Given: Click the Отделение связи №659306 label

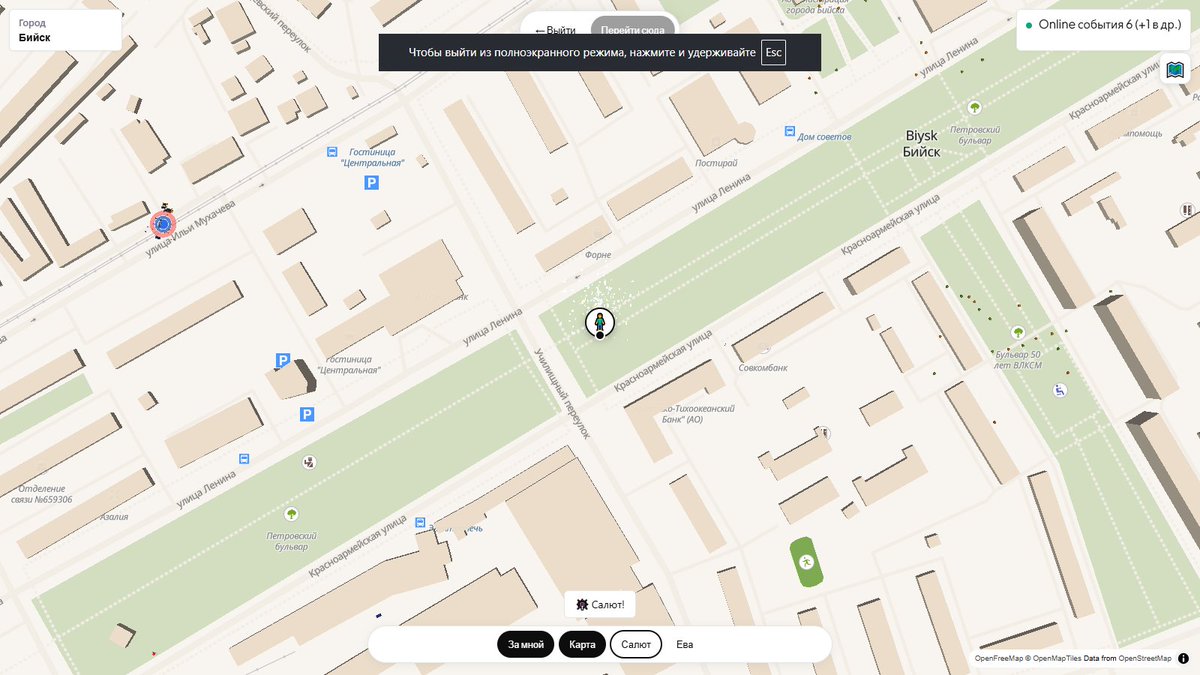Looking at the screenshot, I should [x=42, y=494].
